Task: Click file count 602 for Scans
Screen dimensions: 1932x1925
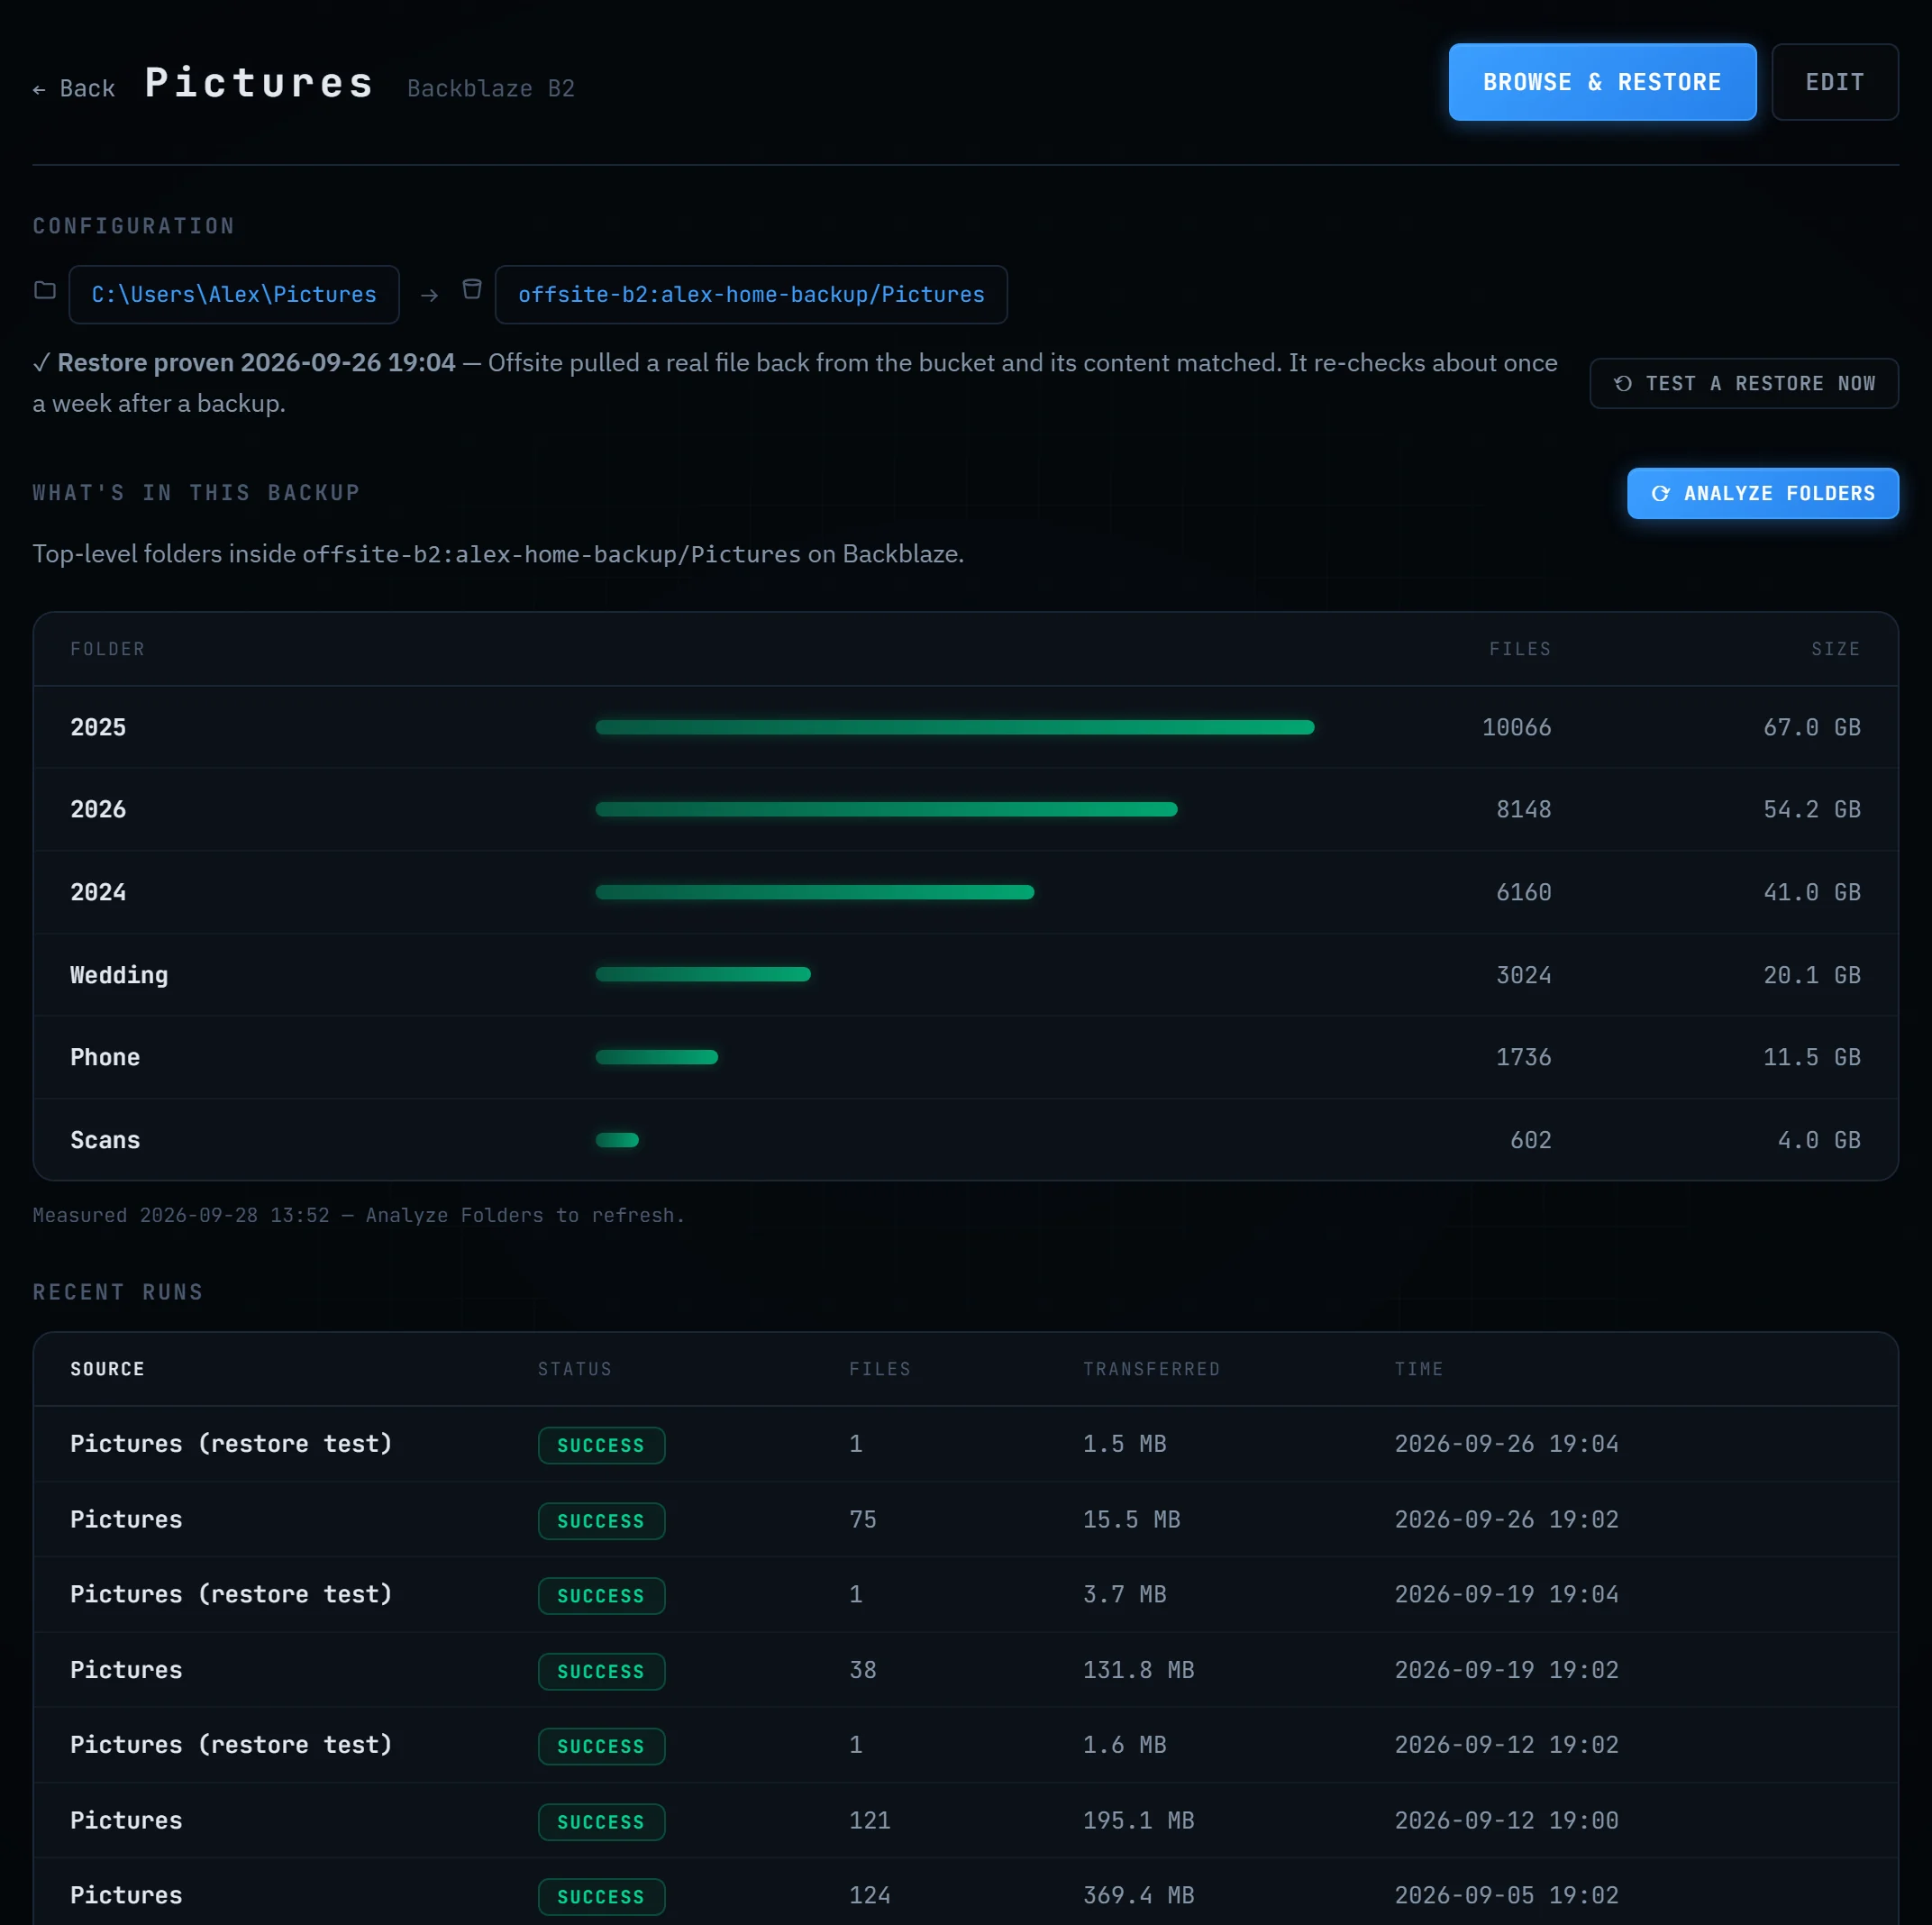Action: point(1530,1140)
